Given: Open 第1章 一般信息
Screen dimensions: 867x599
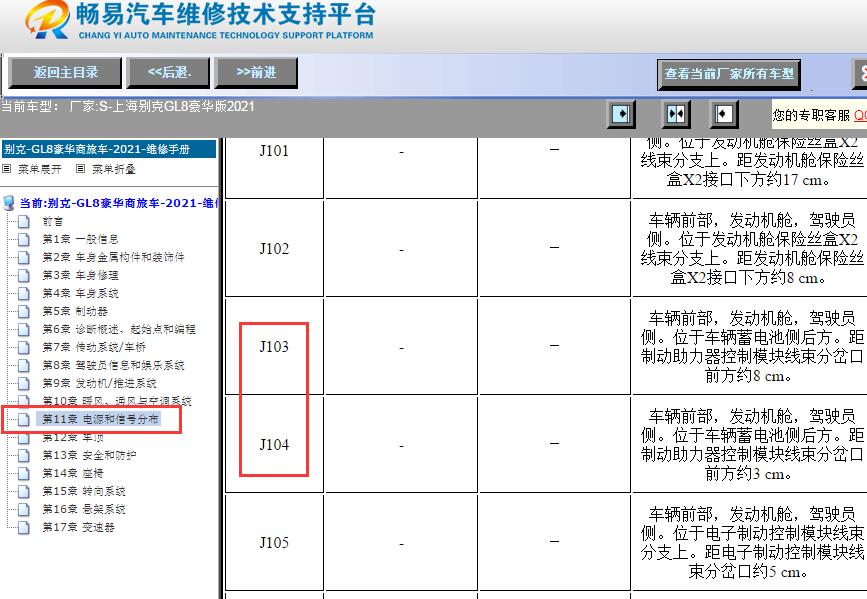Looking at the screenshot, I should coord(81,239).
